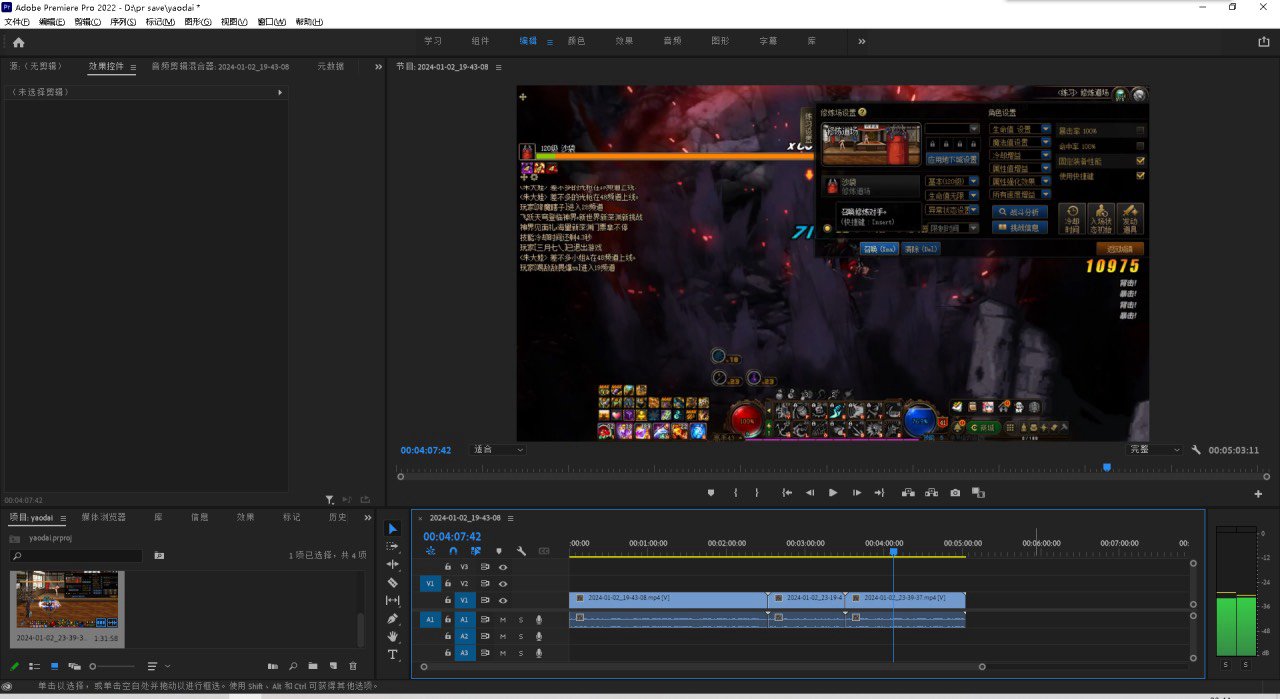1280x699 pixels.
Task: Toggle Snap in timeline
Action: [x=453, y=551]
